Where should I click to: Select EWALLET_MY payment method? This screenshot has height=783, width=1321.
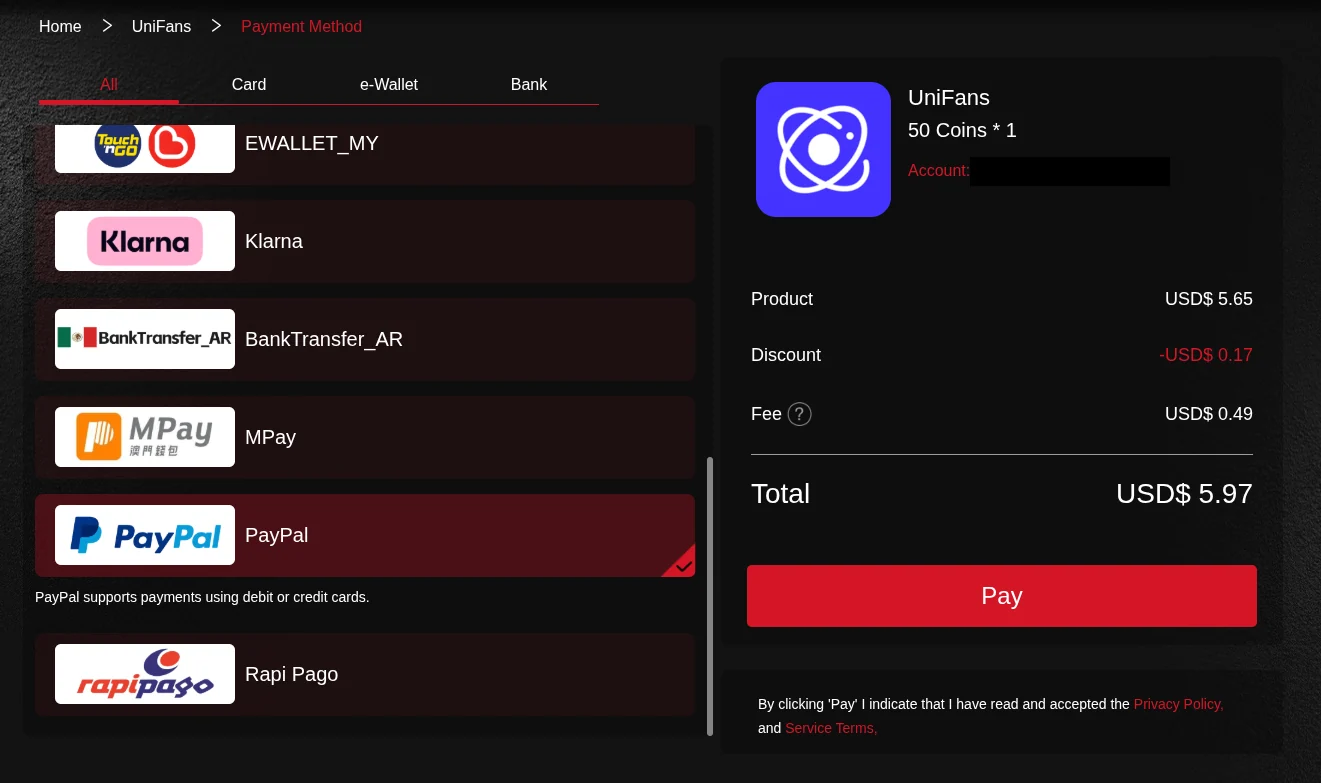(x=365, y=153)
